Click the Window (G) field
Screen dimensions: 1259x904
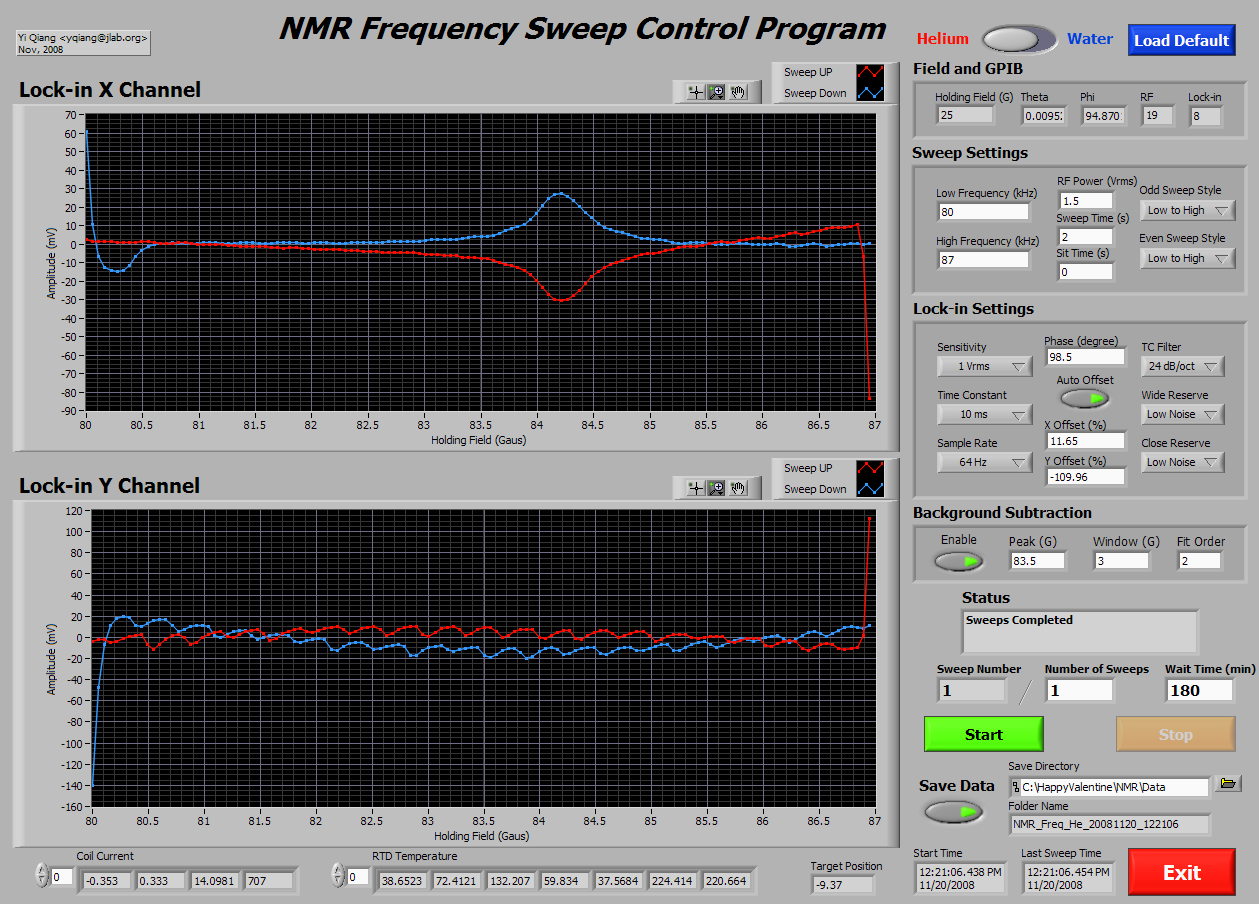pyautogui.click(x=1121, y=561)
